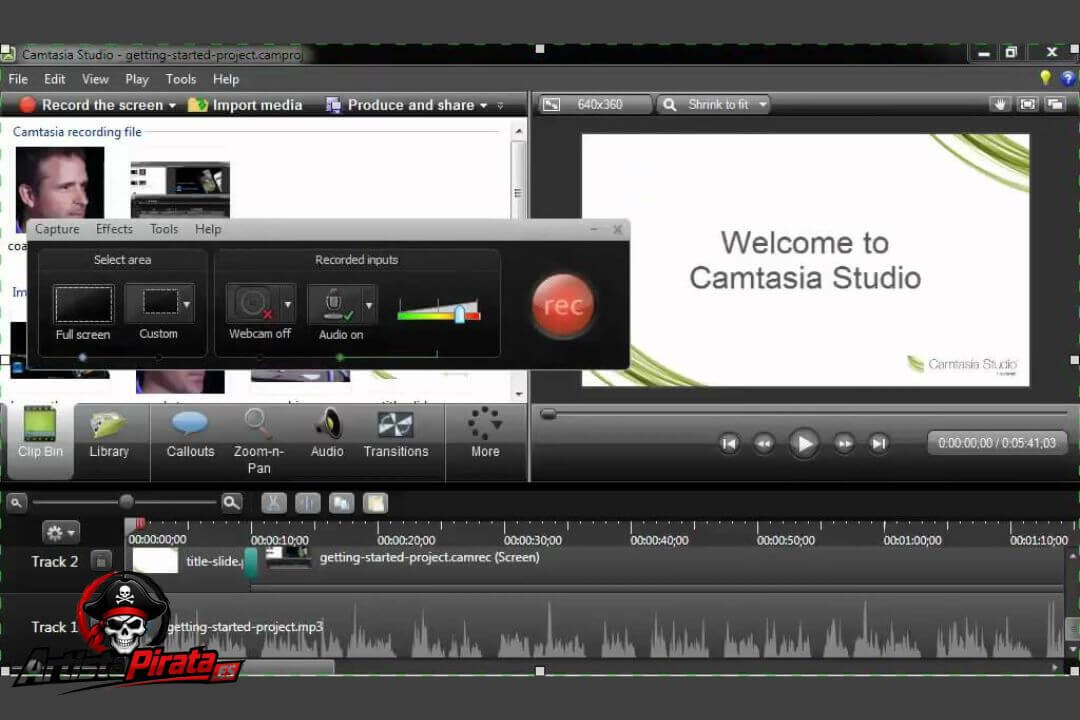The image size is (1080, 720).
Task: Click the Copy tool icon on timeline
Action: tap(342, 504)
